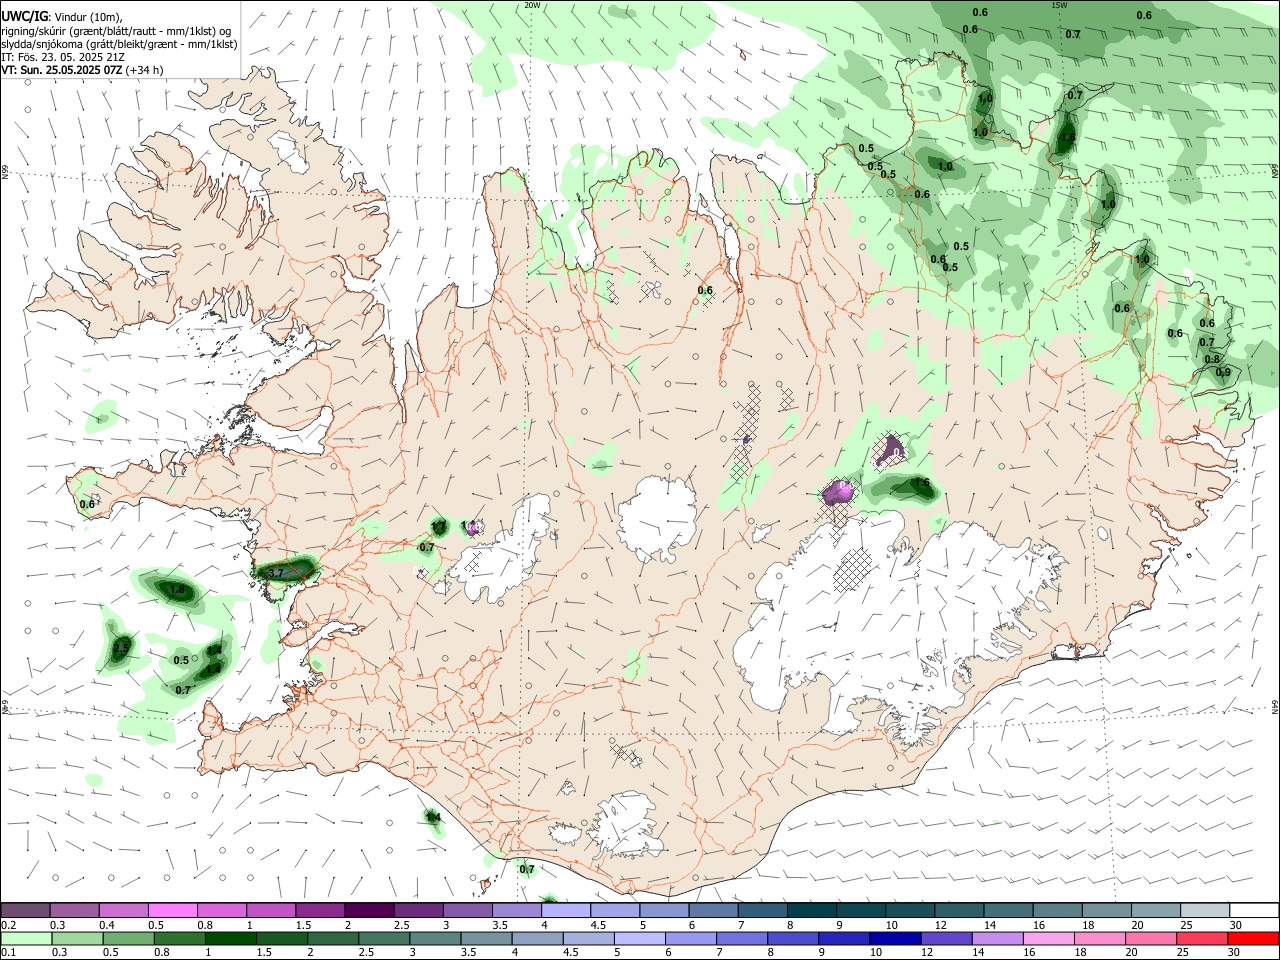Select the pale green swatch above the 0.1 label

(x=26, y=938)
